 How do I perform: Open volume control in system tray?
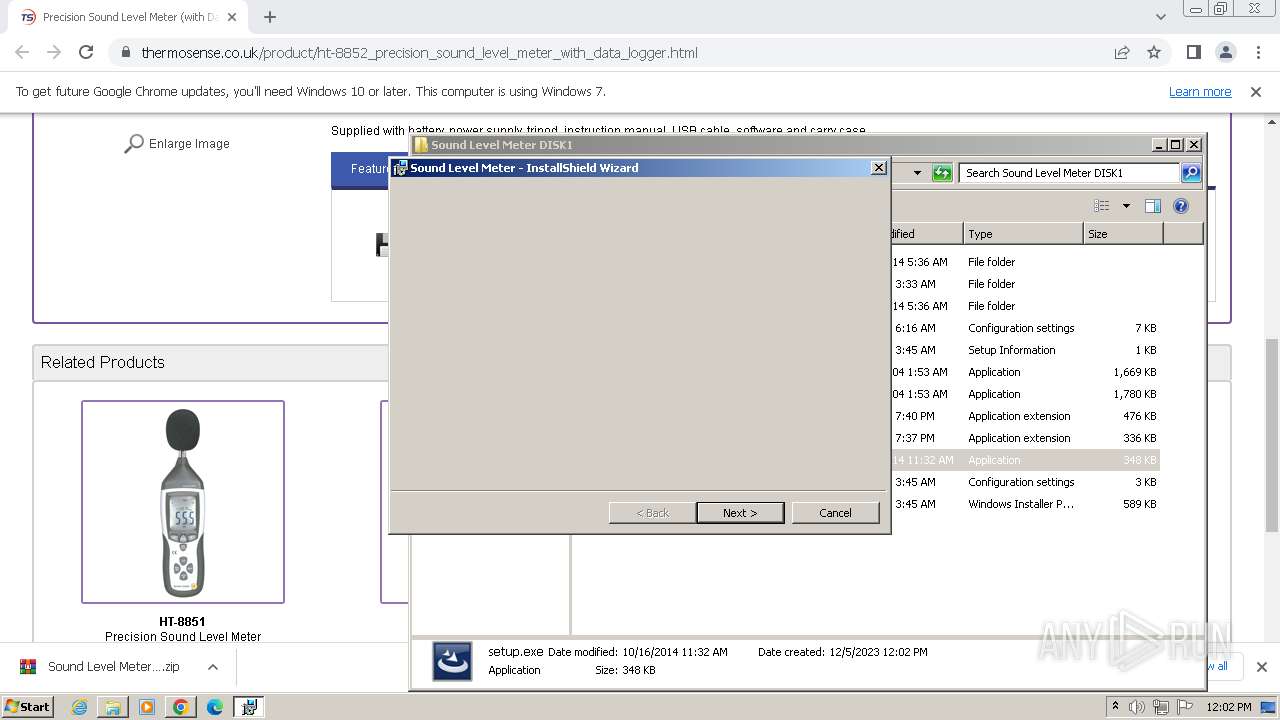coord(1137,707)
